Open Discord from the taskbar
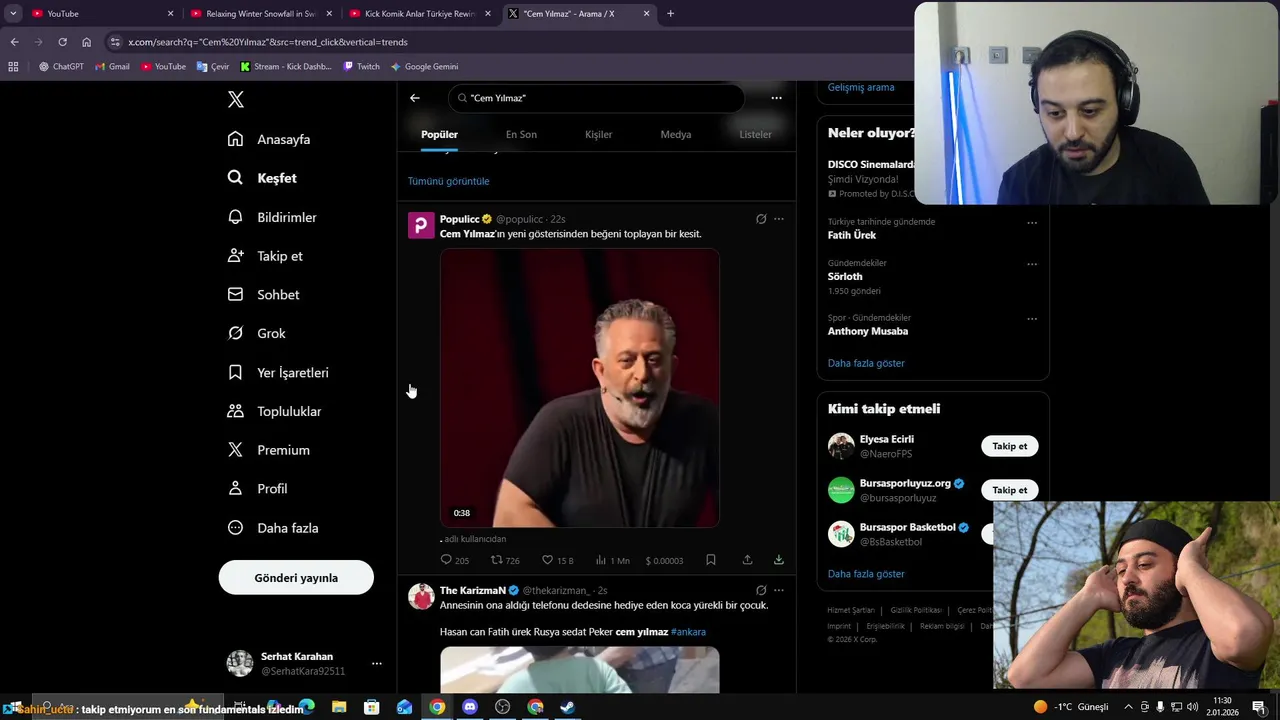 point(470,707)
